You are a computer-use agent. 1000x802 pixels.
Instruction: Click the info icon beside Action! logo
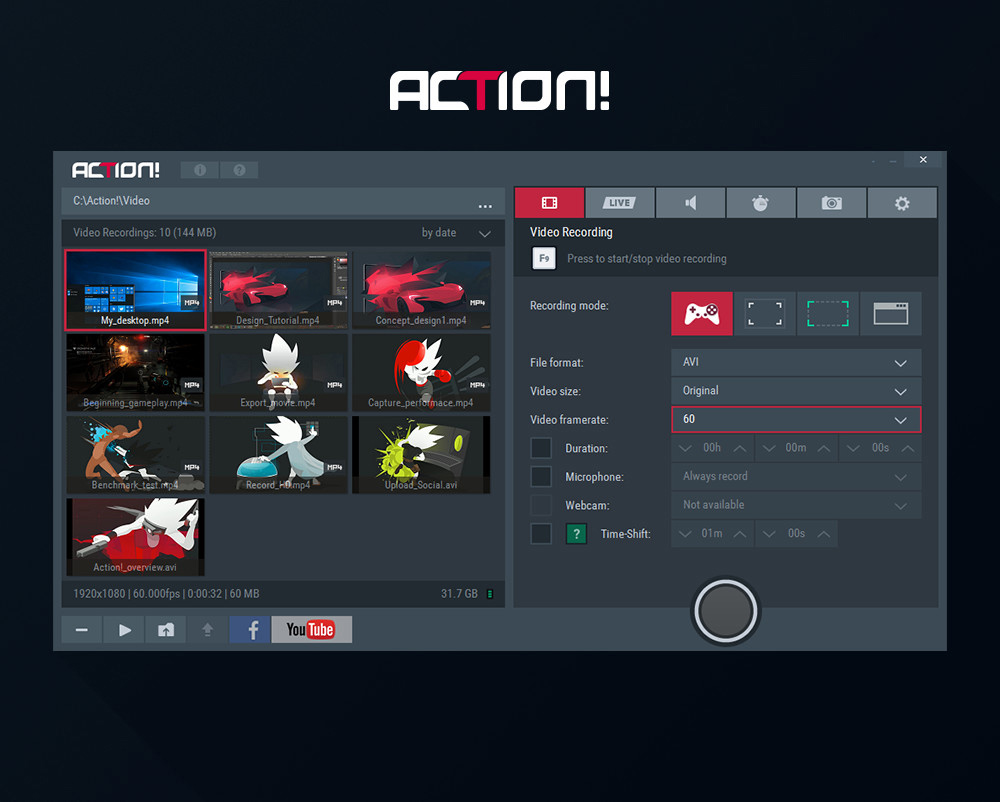point(200,170)
